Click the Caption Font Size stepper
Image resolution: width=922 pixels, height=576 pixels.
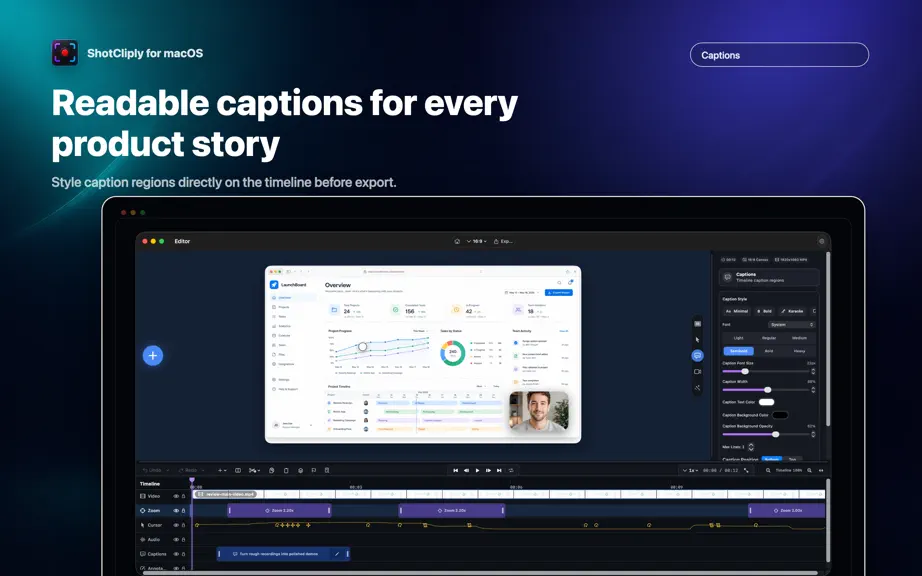click(x=813, y=371)
